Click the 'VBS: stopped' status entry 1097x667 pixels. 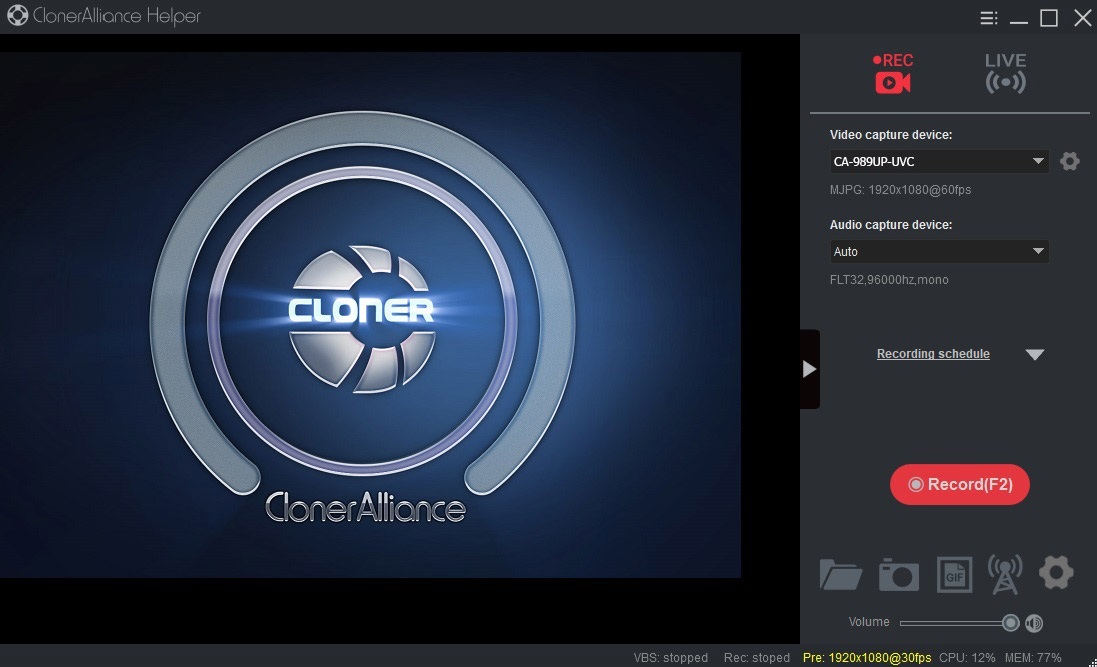(671, 658)
